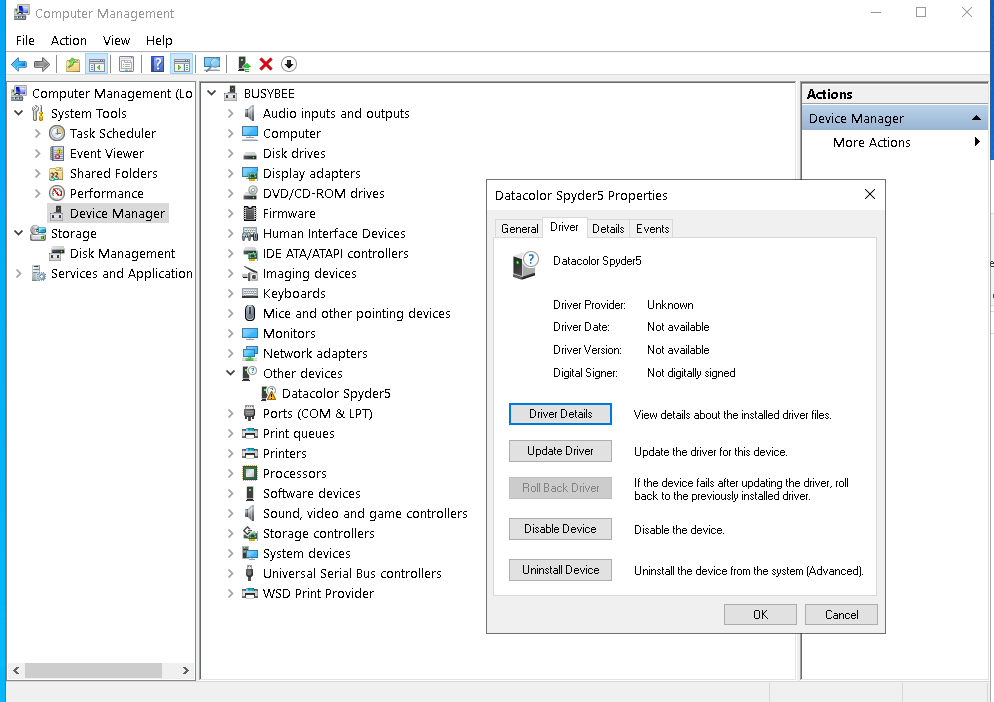This screenshot has width=994, height=702.
Task: Select WSD Print Provider entry
Action: (x=318, y=594)
